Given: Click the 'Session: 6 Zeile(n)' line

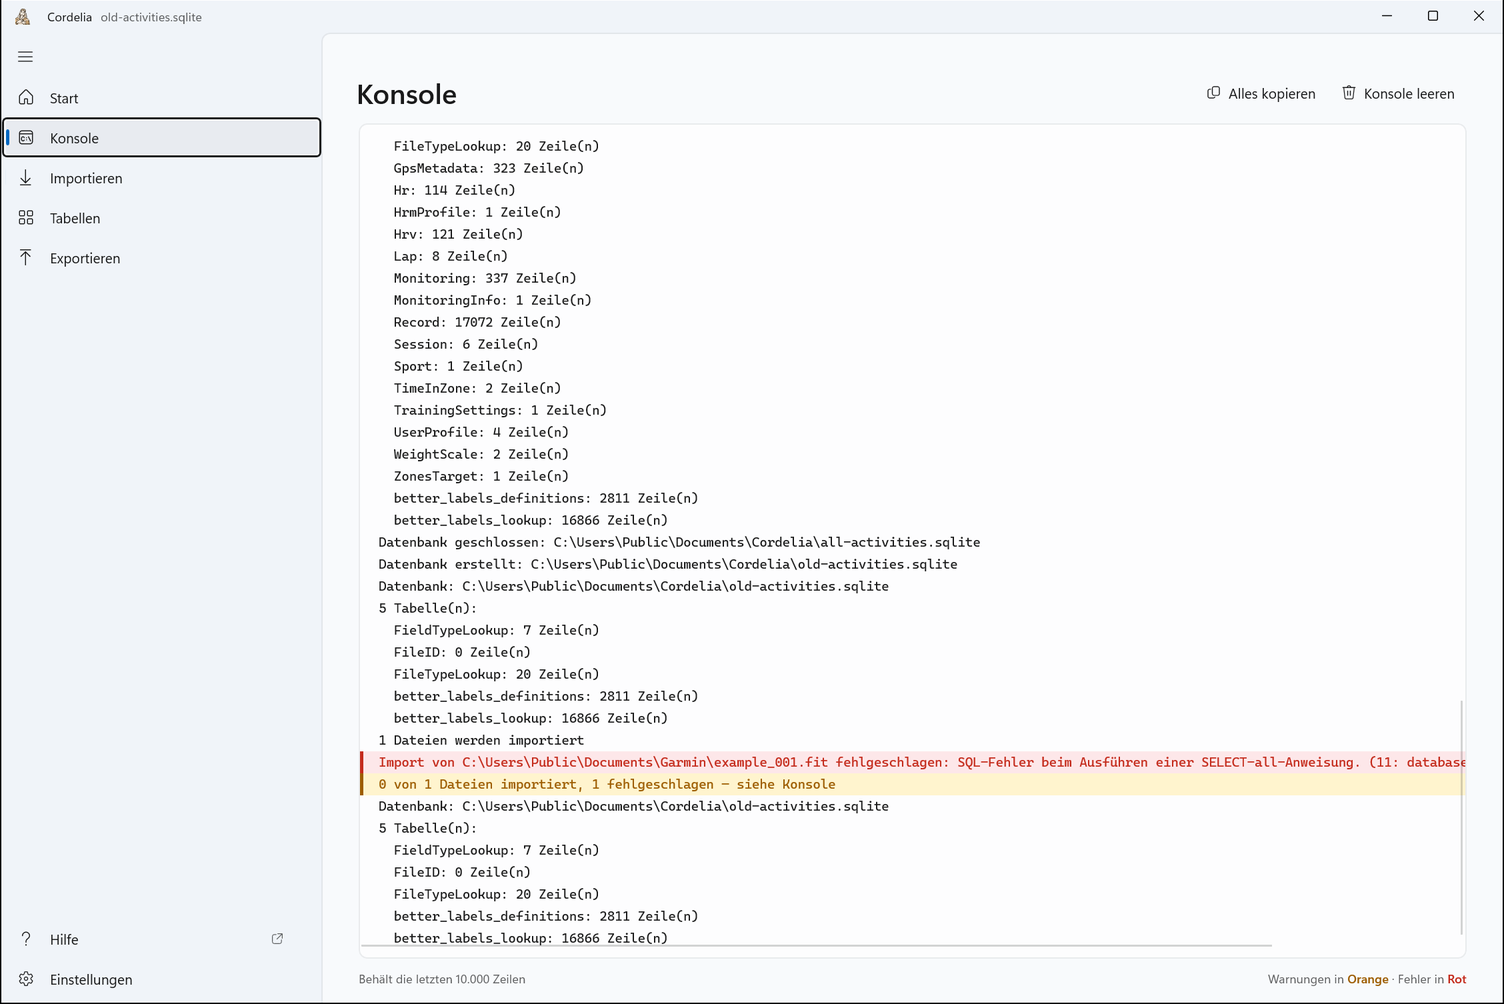Looking at the screenshot, I should (466, 344).
